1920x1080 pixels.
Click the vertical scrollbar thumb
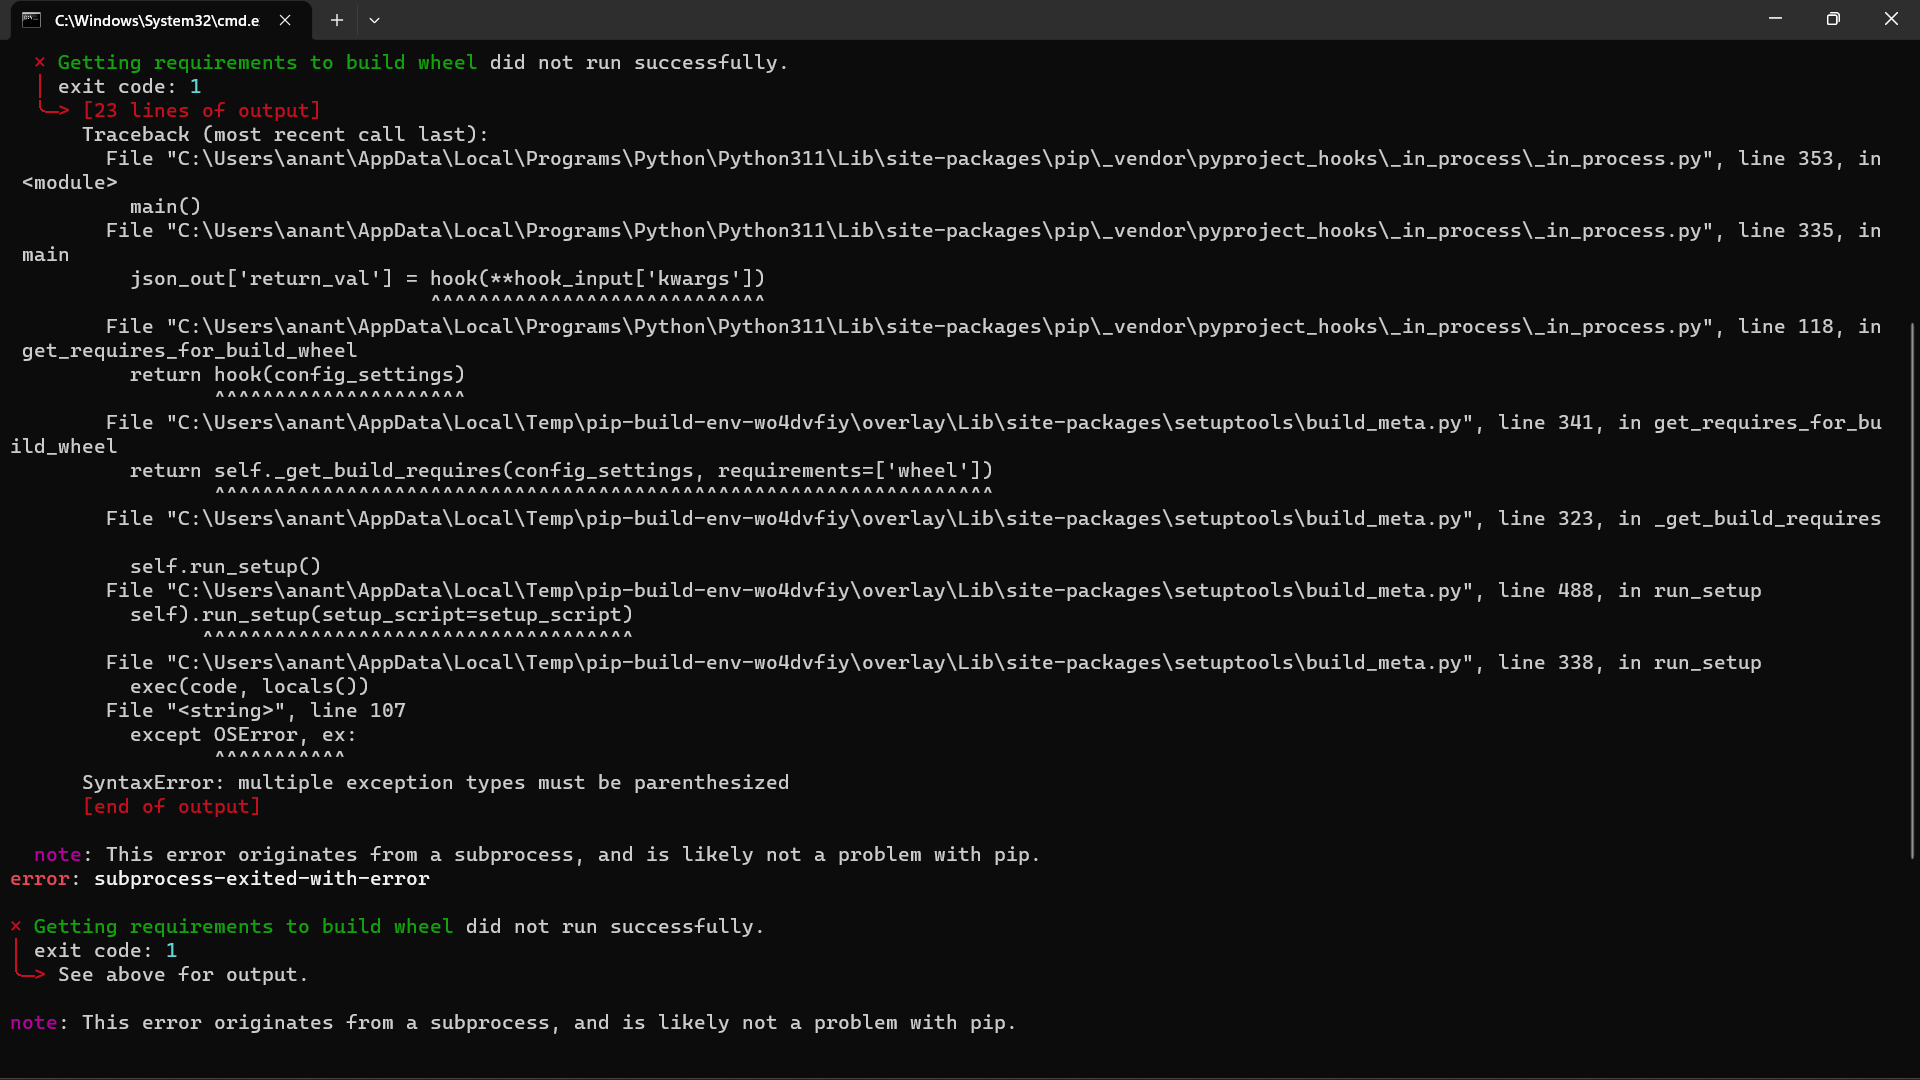coord(1912,590)
